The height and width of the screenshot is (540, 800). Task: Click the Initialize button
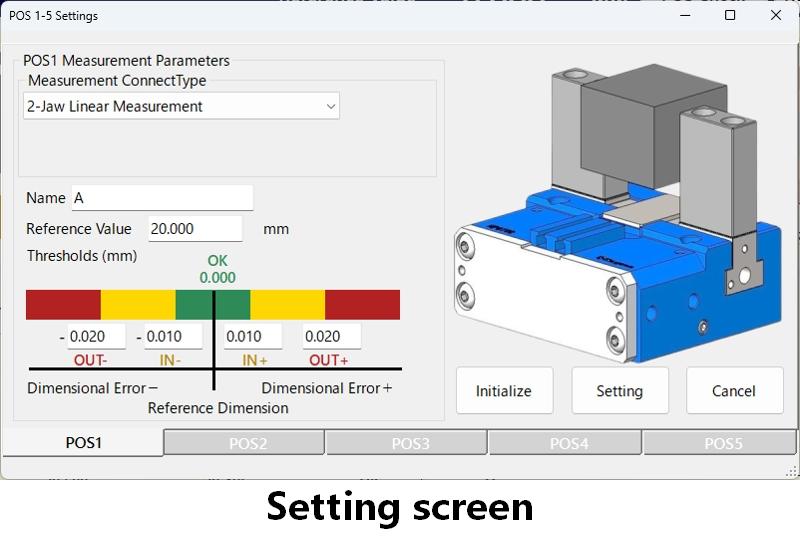click(505, 390)
